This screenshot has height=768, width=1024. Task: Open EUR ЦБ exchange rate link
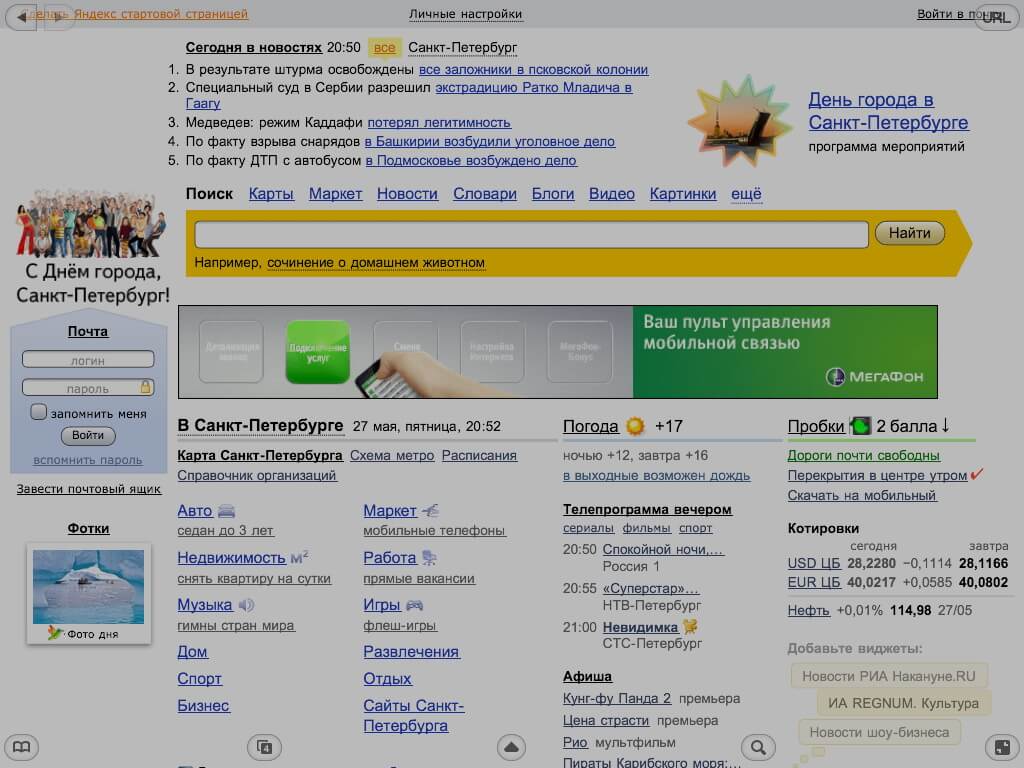click(x=814, y=582)
